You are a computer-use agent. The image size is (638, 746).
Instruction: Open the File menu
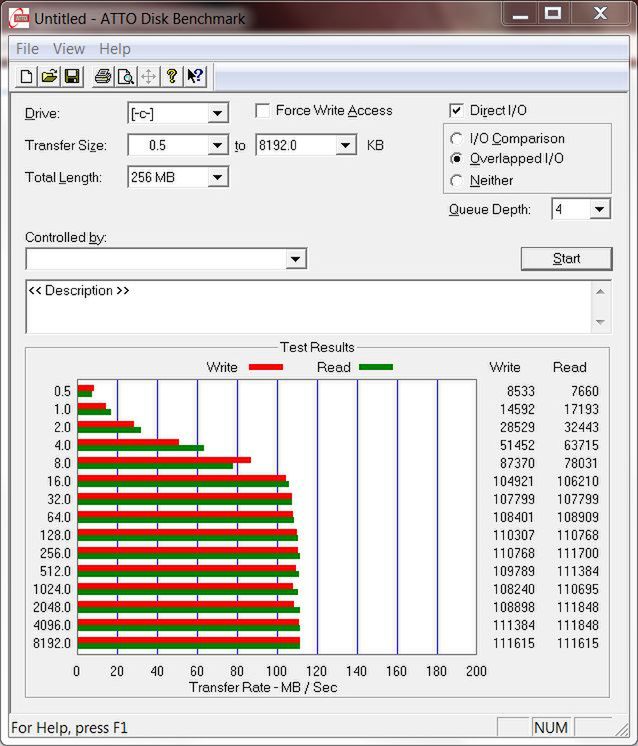27,49
